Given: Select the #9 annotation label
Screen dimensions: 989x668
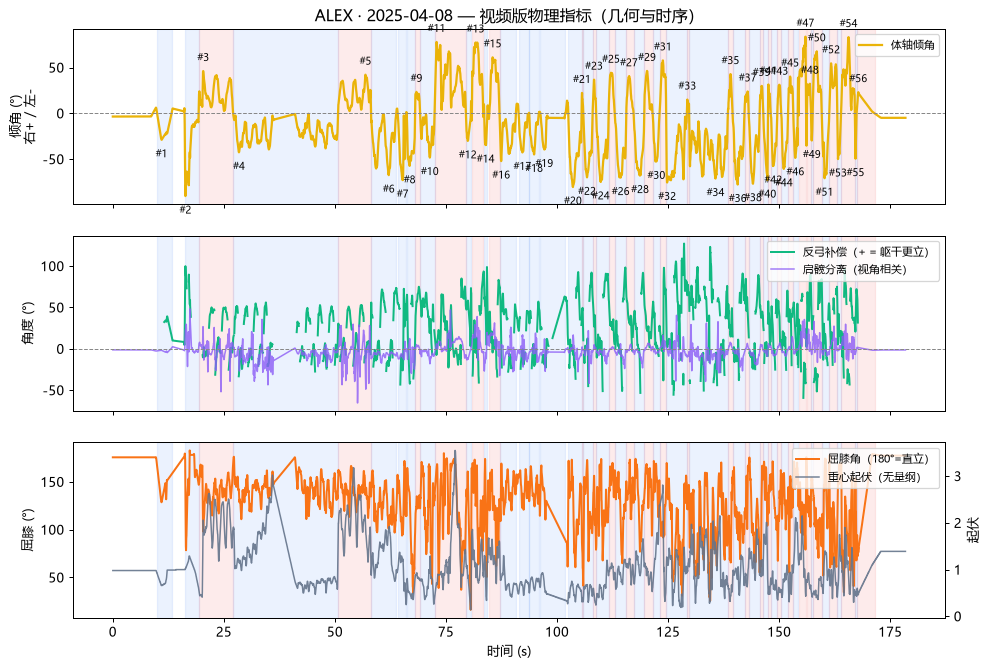Looking at the screenshot, I should click(416, 78).
